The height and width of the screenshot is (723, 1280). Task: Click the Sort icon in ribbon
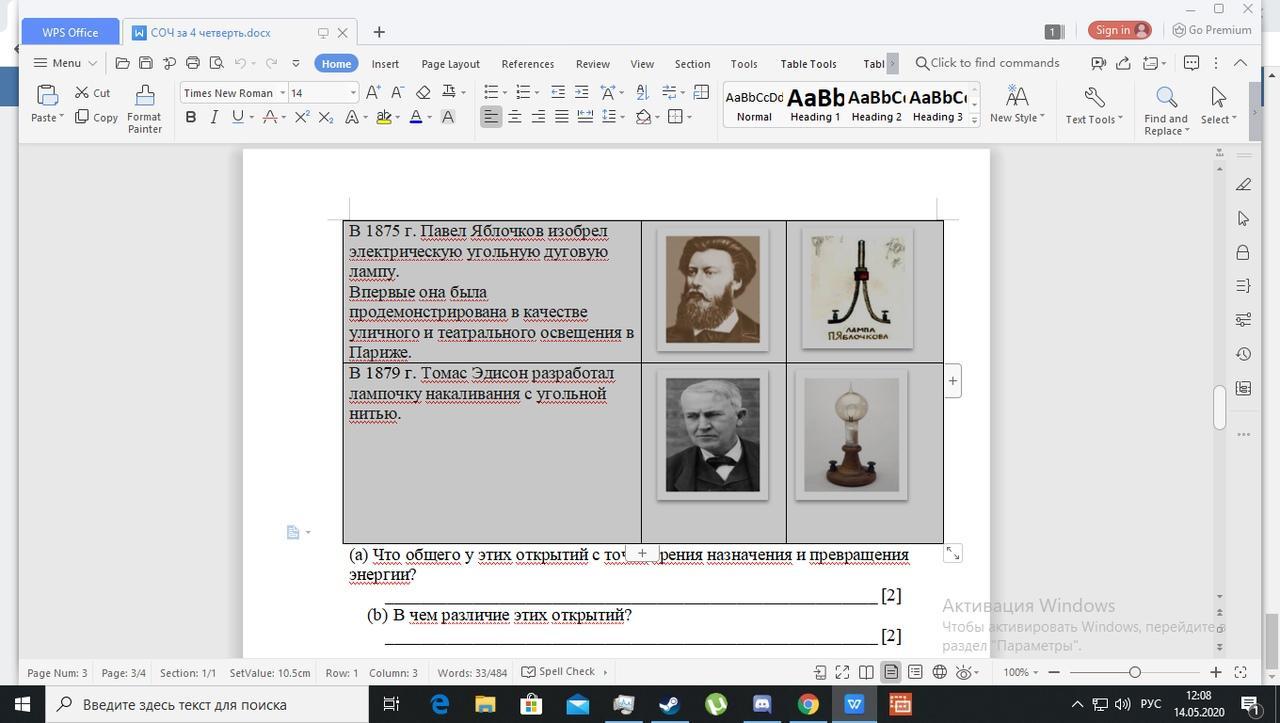pyautogui.click(x=642, y=92)
